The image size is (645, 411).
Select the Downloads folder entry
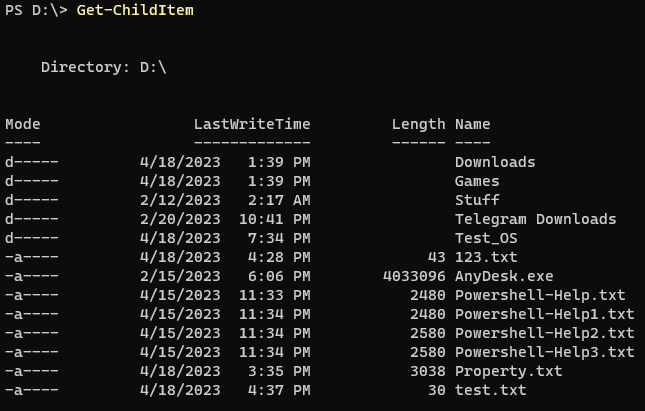click(x=495, y=162)
